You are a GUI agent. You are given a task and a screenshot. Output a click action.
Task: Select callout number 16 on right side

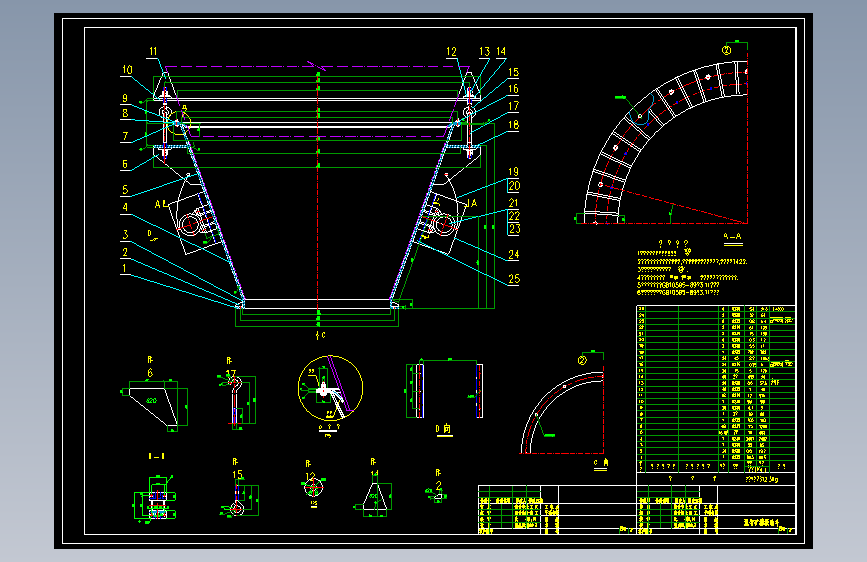513,89
